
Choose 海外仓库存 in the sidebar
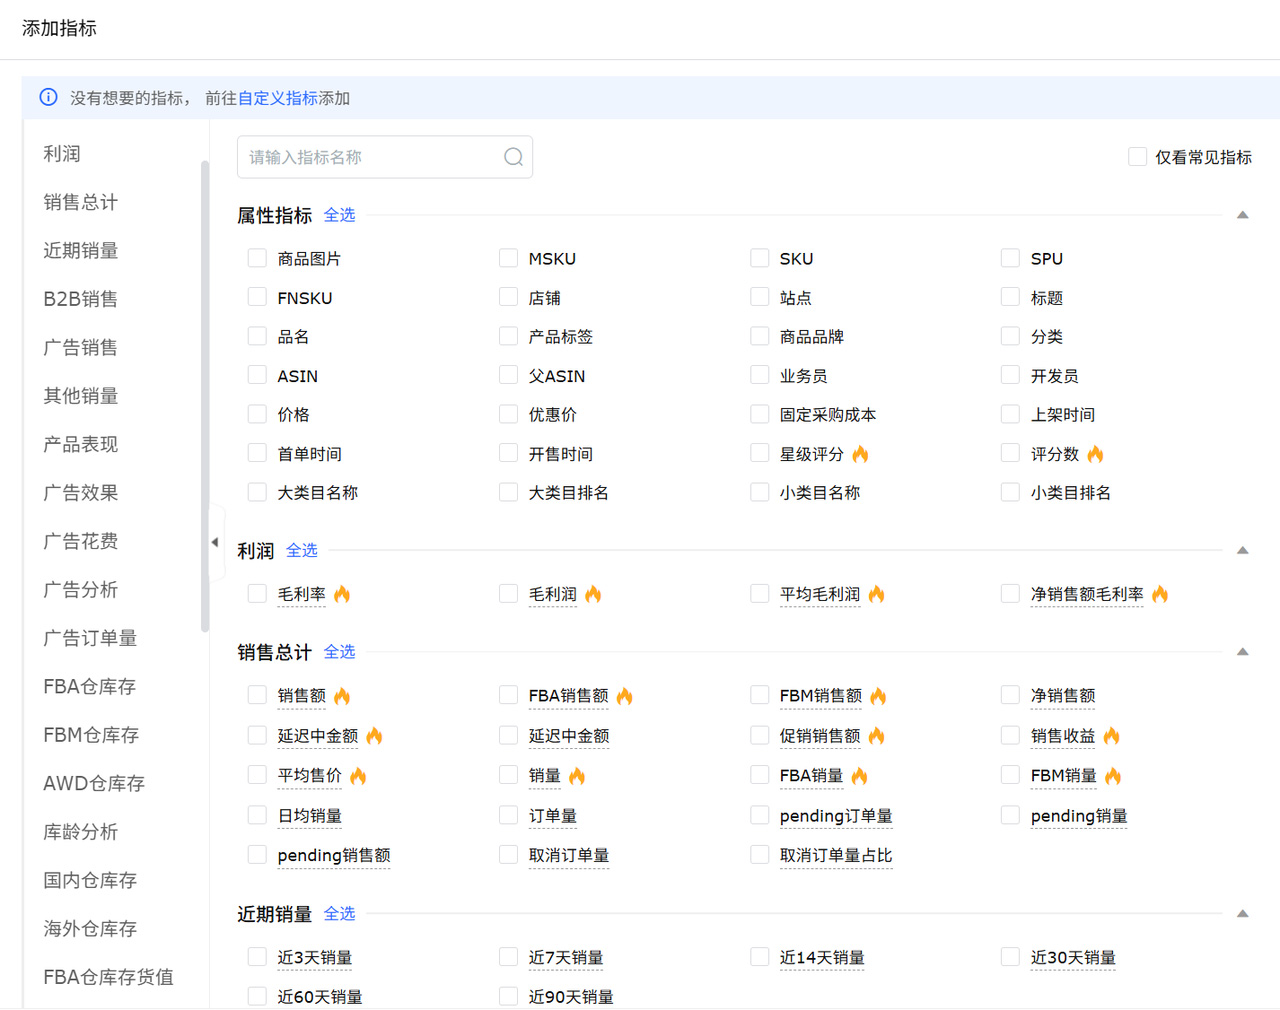(x=89, y=929)
